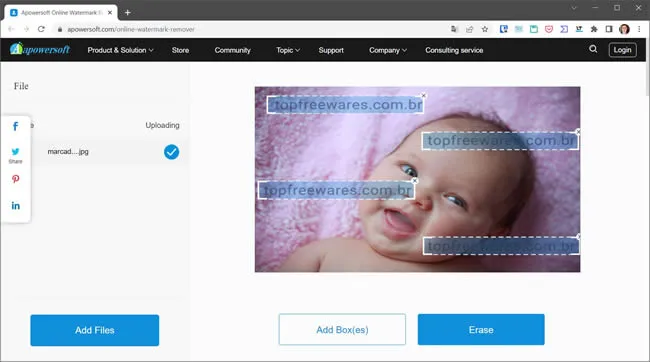Open the tab search chevron
The image size is (650, 362).
[x=574, y=8]
